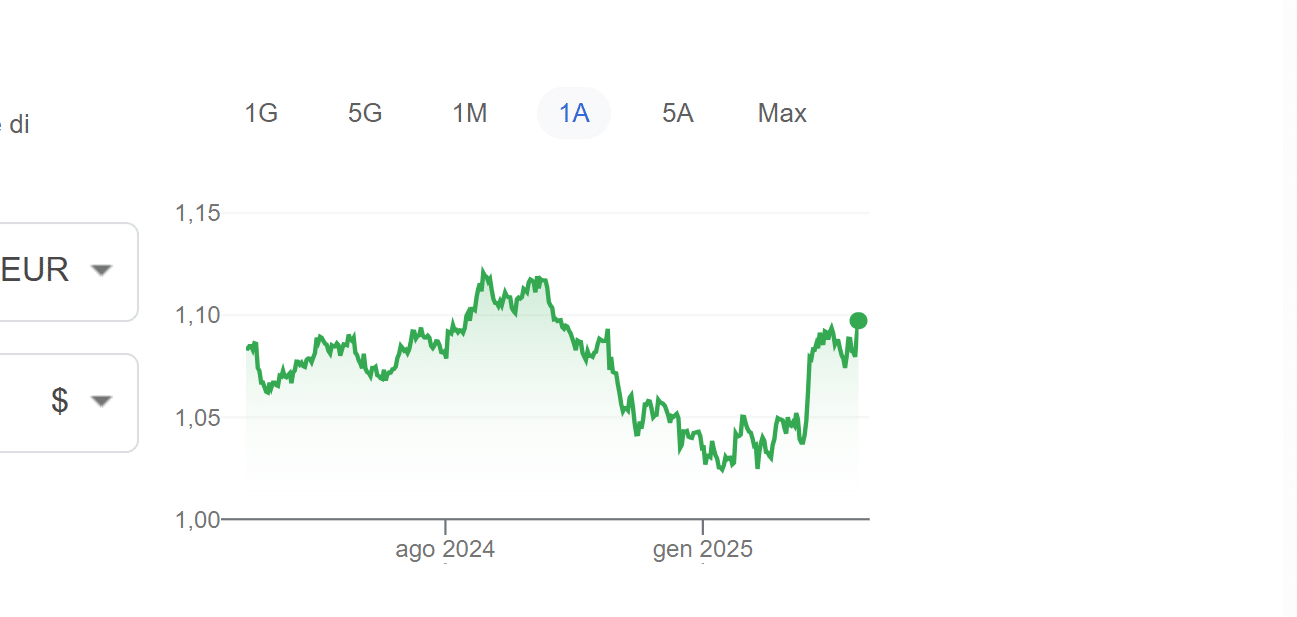
Task: Click the gen 2025 axis label
Action: (x=703, y=549)
